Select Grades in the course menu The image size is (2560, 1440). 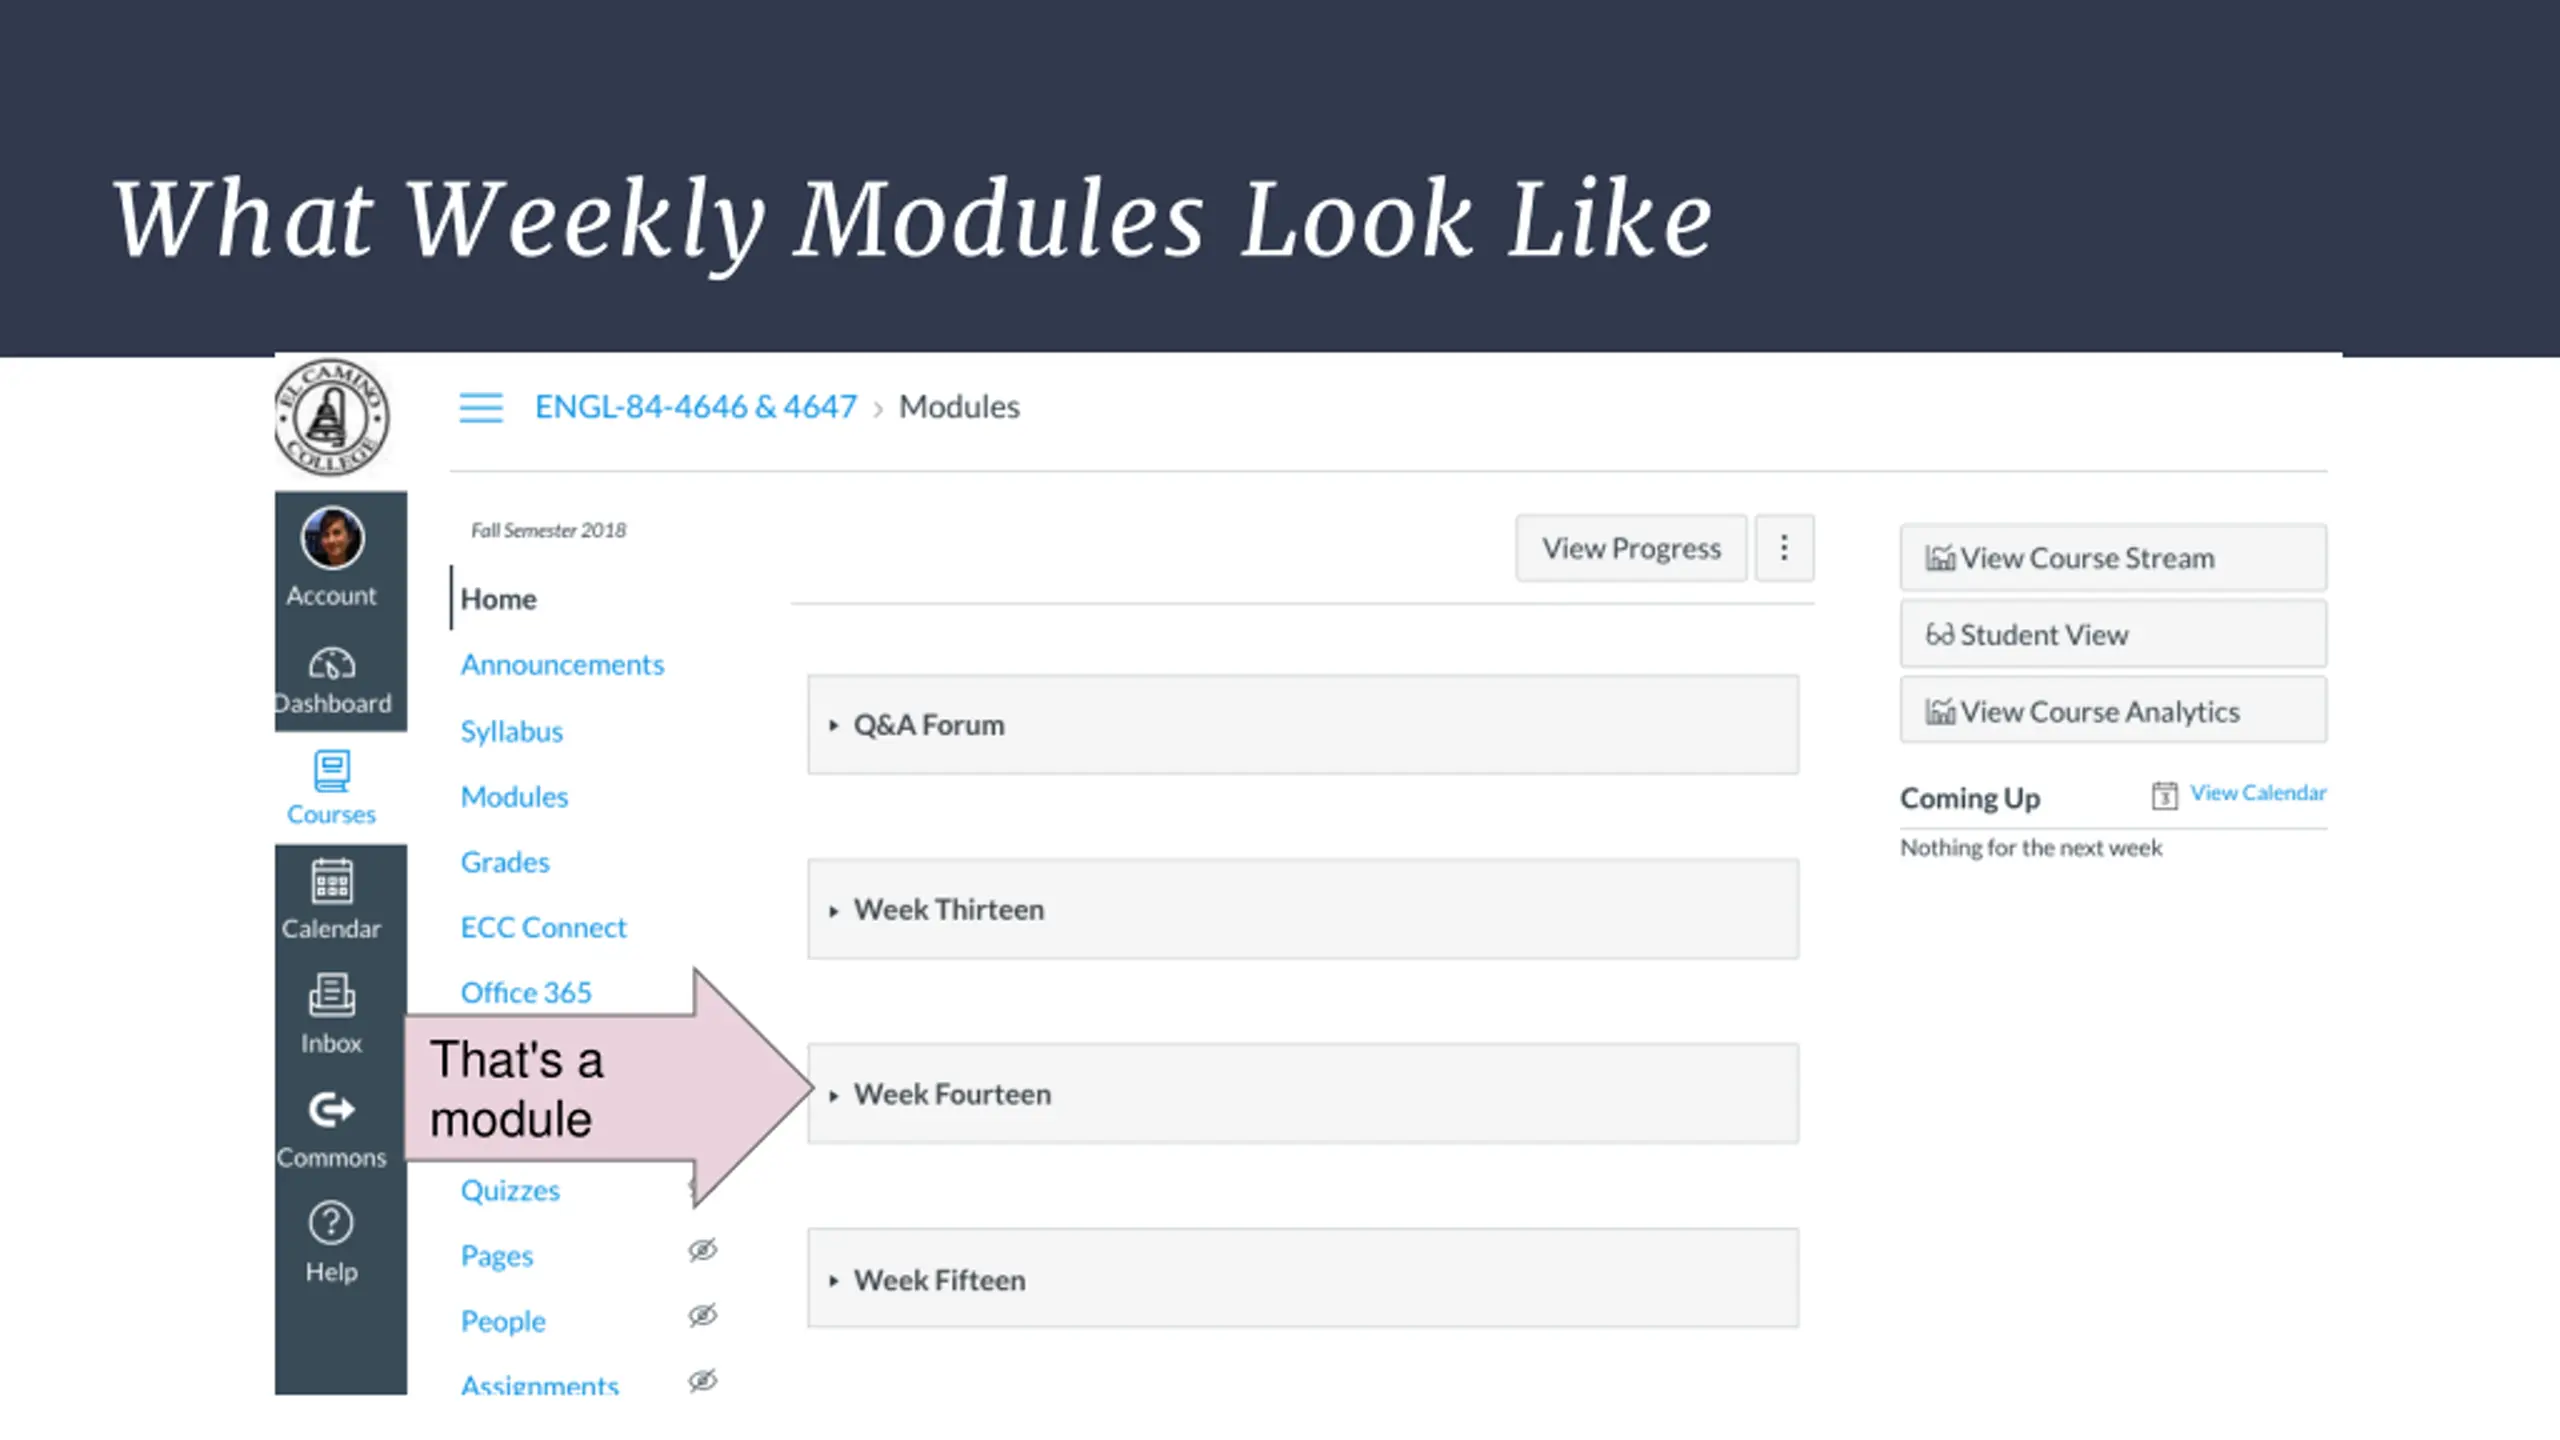point(505,862)
